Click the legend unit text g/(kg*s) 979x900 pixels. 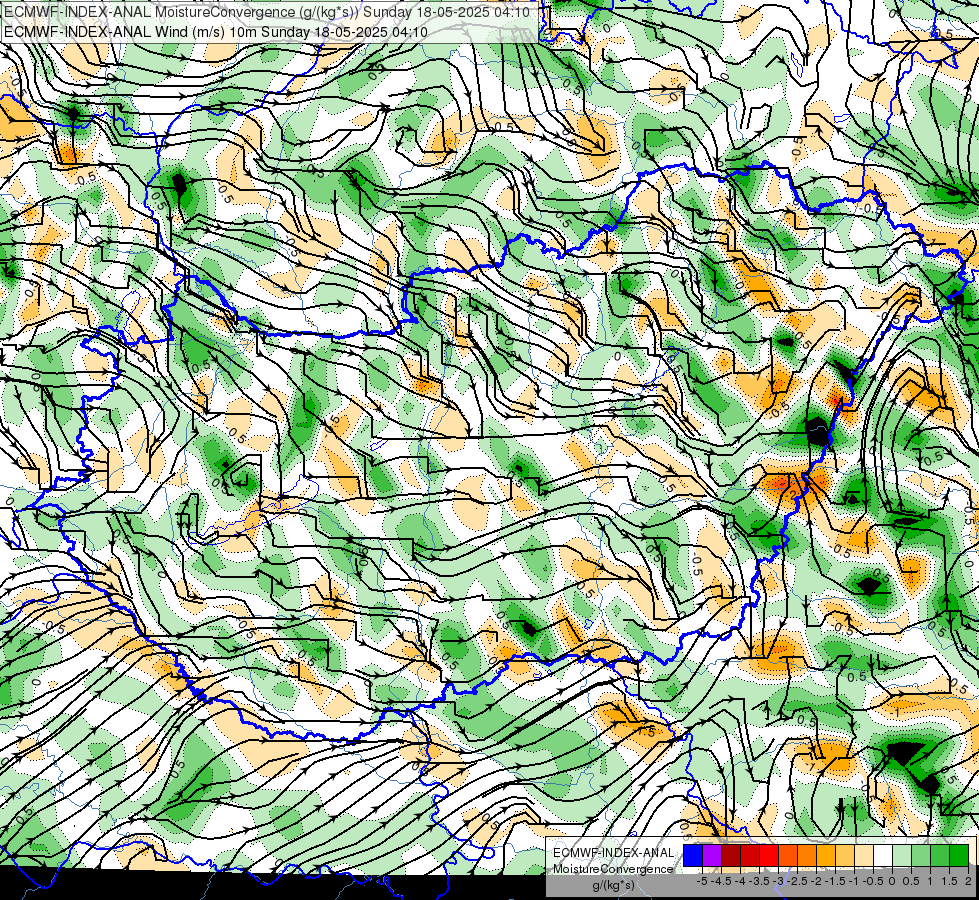pos(613,885)
